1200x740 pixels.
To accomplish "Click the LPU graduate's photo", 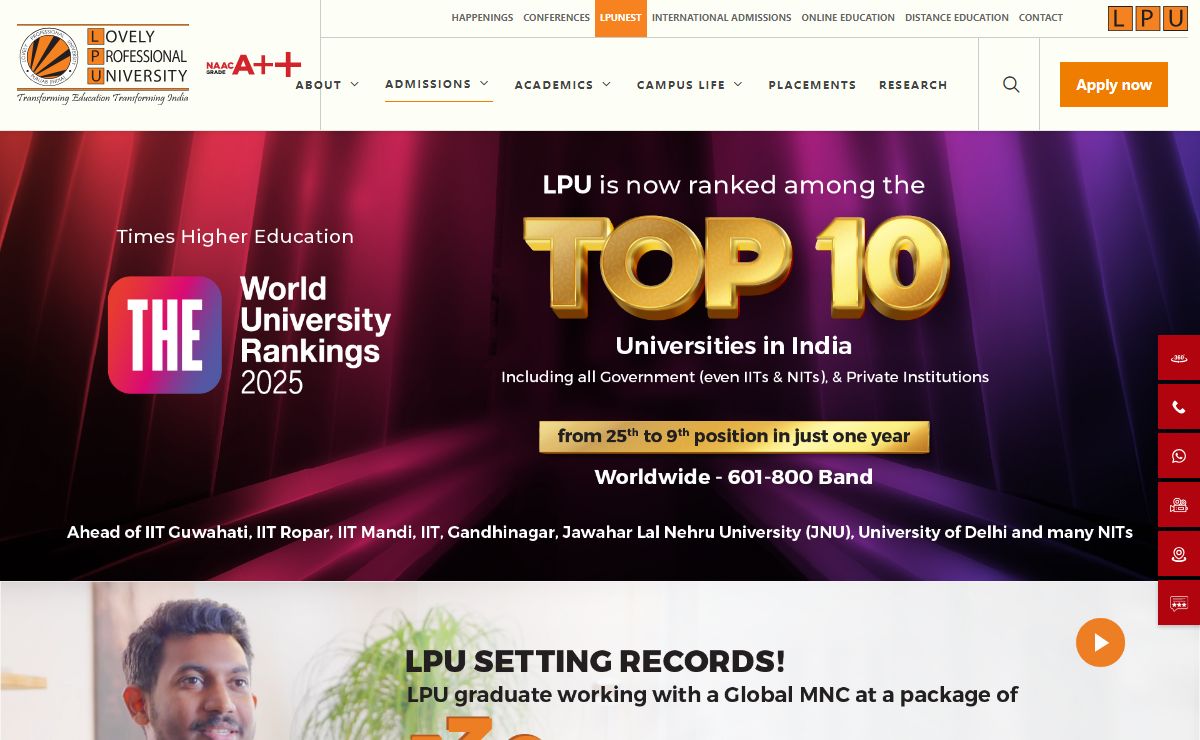I will click(x=190, y=670).
